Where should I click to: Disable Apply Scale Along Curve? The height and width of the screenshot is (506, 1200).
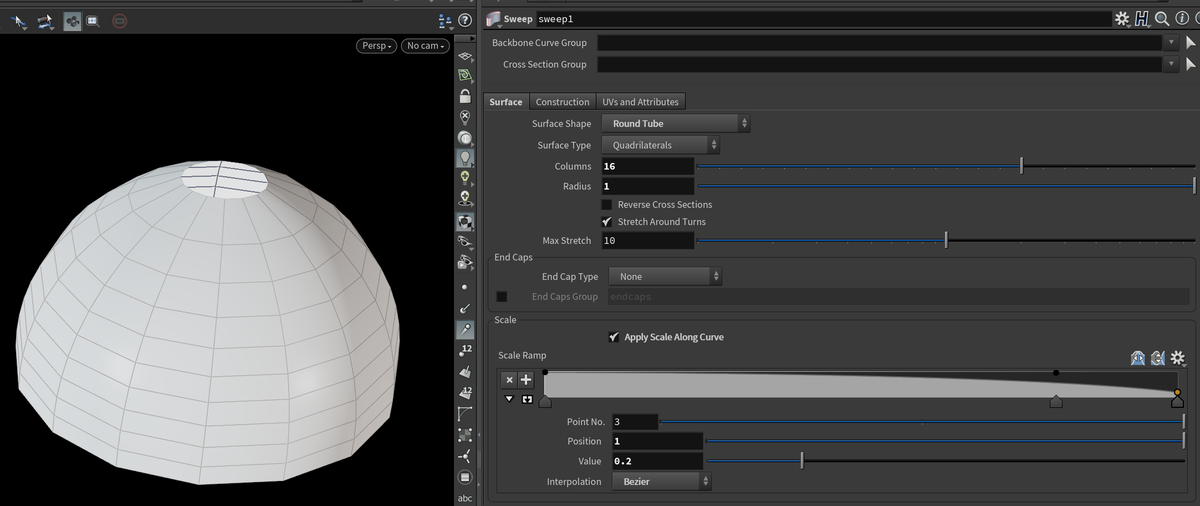click(x=614, y=337)
